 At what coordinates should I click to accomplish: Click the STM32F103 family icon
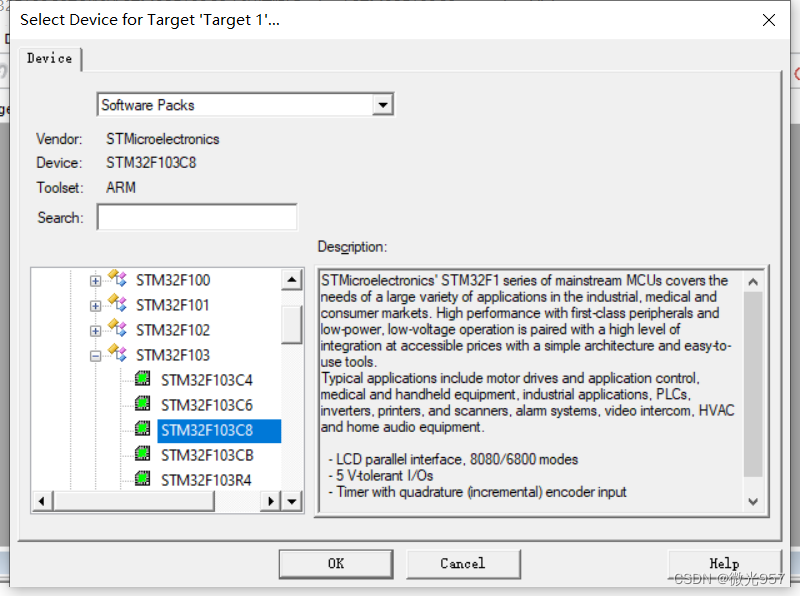(x=117, y=354)
